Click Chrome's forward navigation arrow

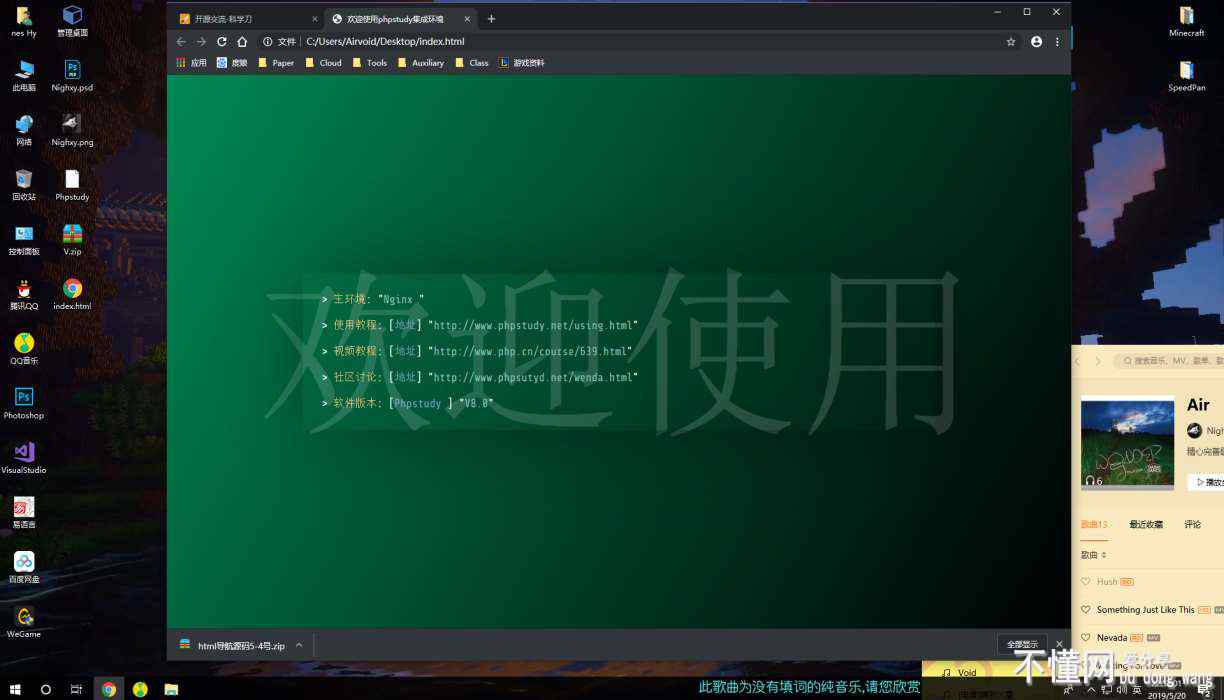click(201, 42)
